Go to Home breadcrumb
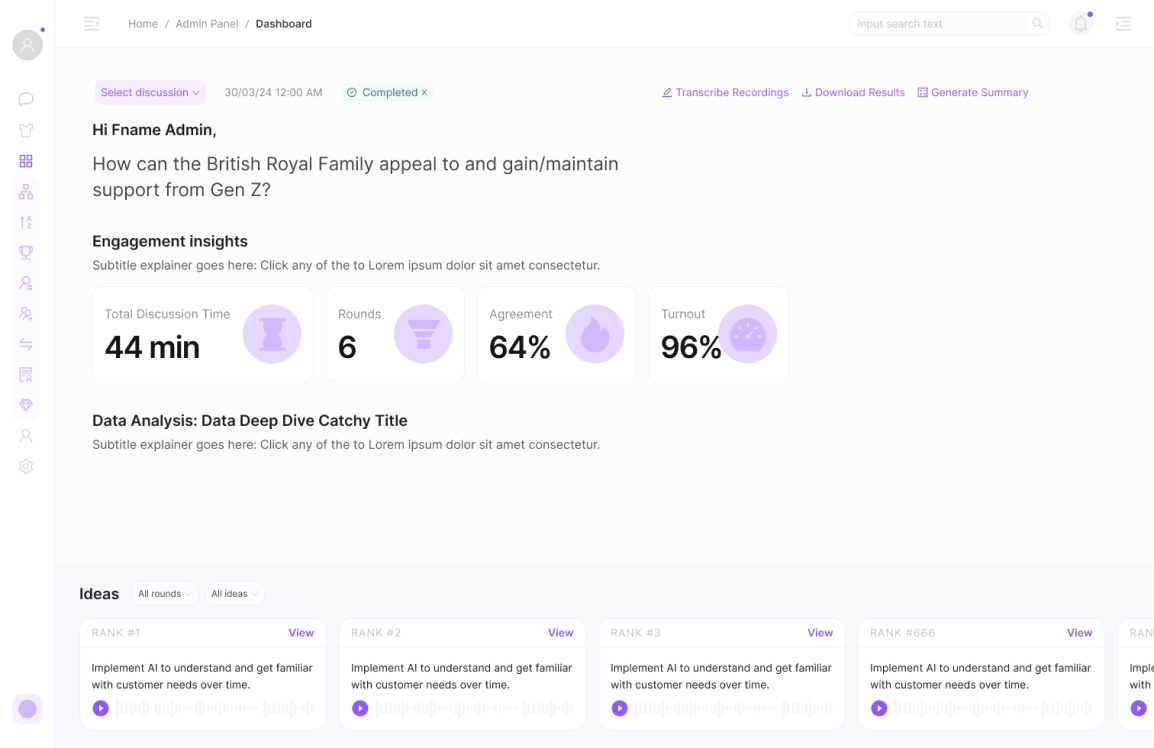Viewport: 1154px width, 748px height. click(x=143, y=24)
